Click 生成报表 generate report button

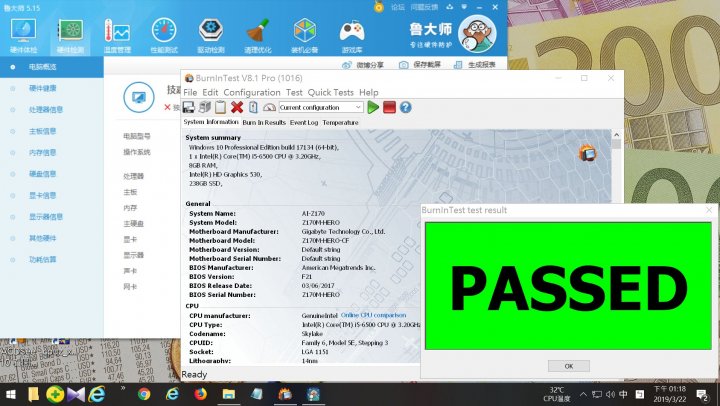475,65
